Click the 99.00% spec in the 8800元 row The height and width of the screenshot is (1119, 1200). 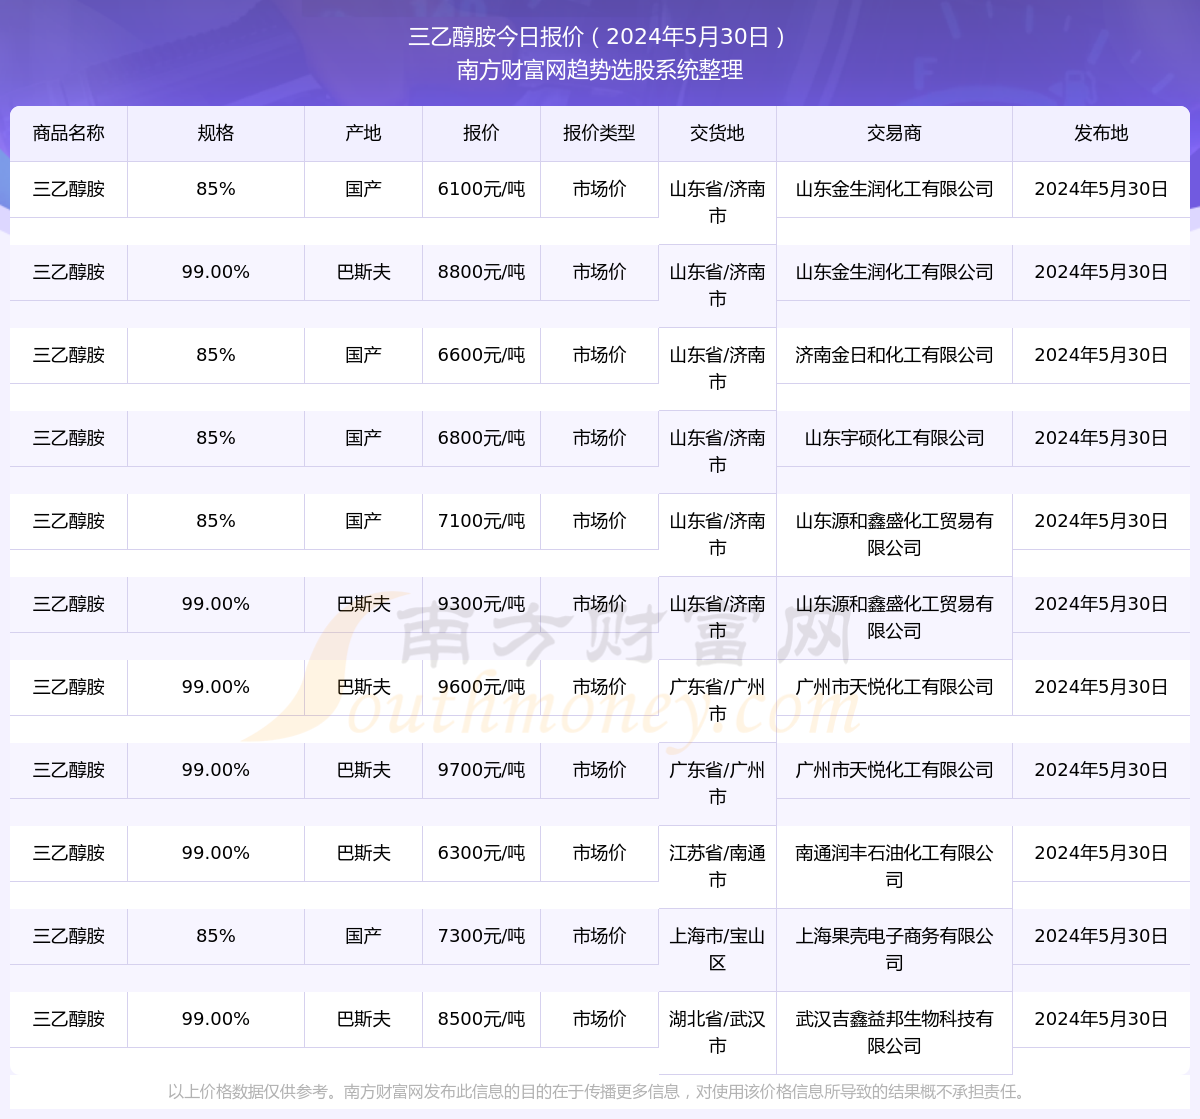tap(216, 272)
